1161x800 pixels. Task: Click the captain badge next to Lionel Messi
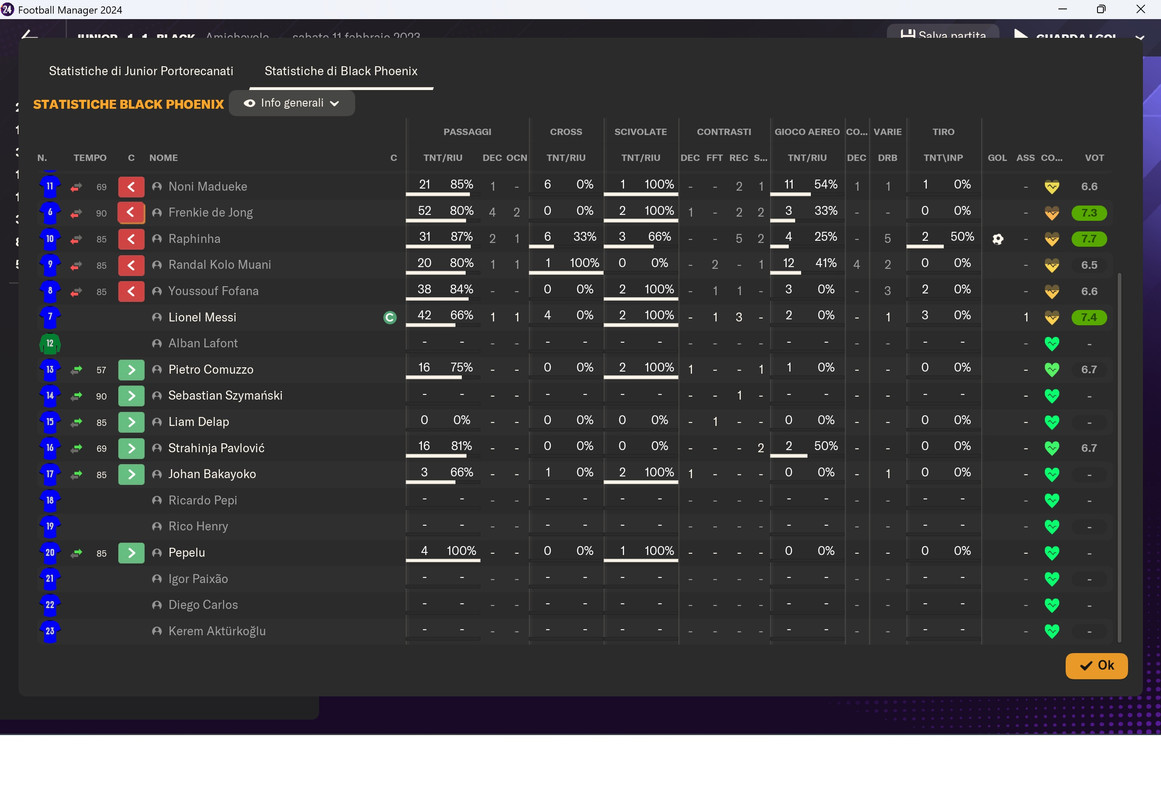tap(390, 318)
